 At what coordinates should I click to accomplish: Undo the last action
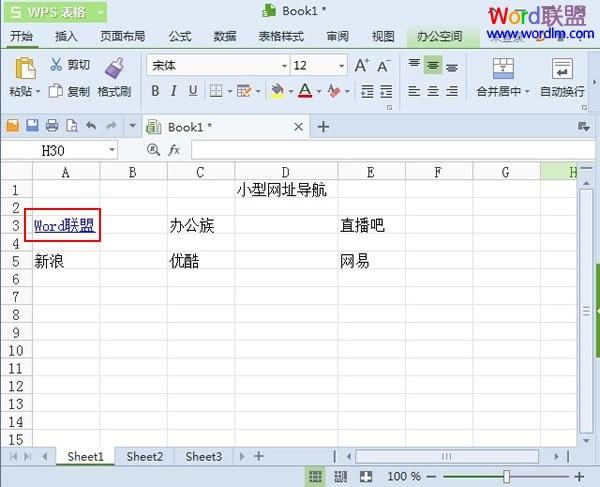pyautogui.click(x=91, y=125)
